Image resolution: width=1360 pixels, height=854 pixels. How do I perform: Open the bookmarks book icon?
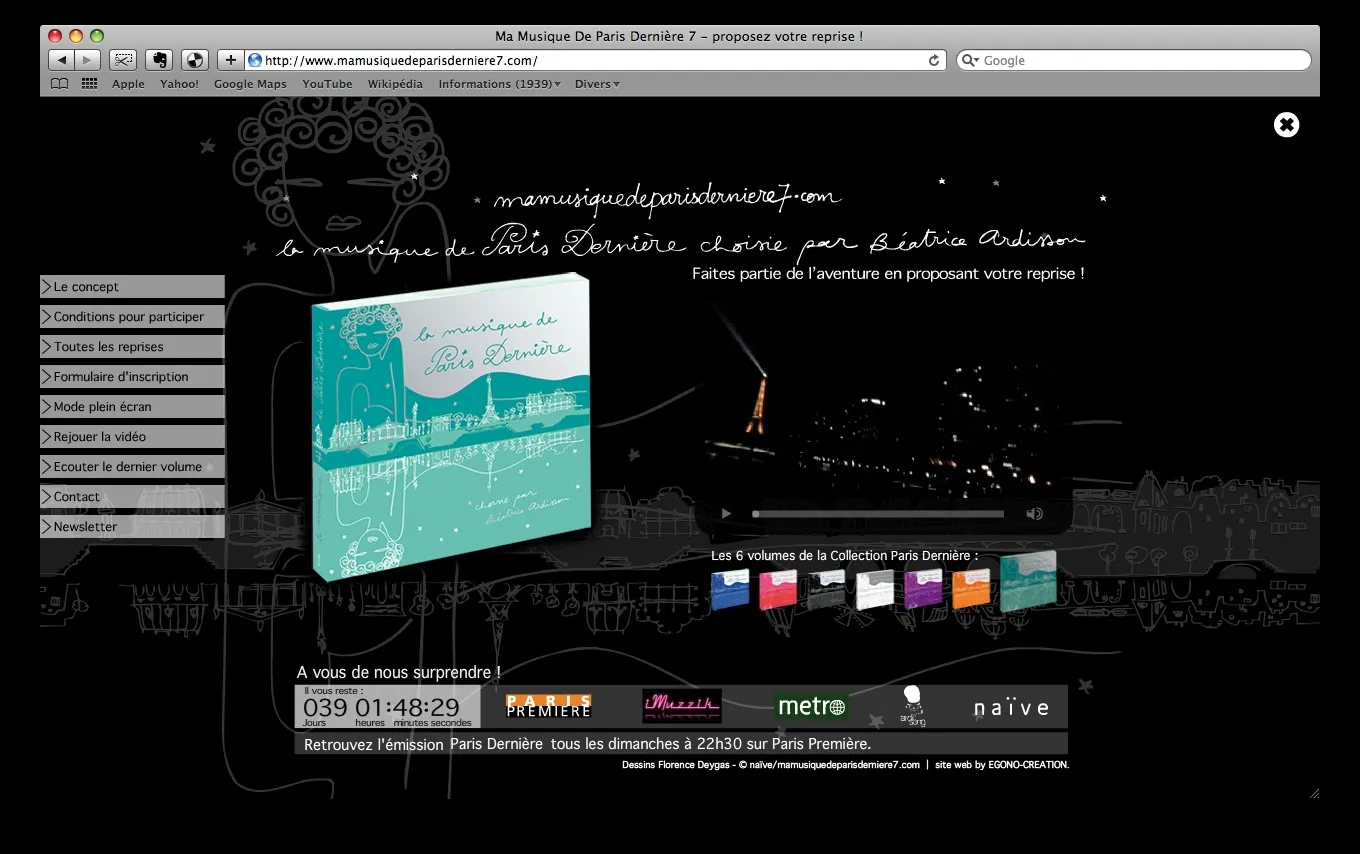(x=60, y=84)
